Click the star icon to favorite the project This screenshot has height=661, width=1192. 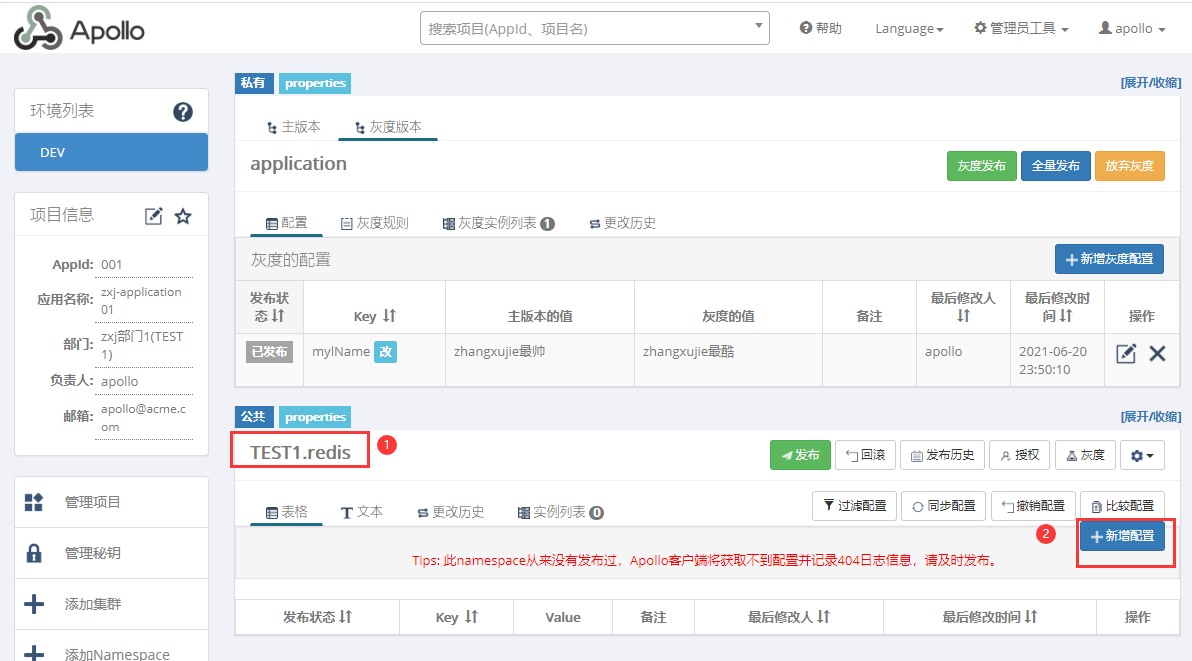pos(182,214)
